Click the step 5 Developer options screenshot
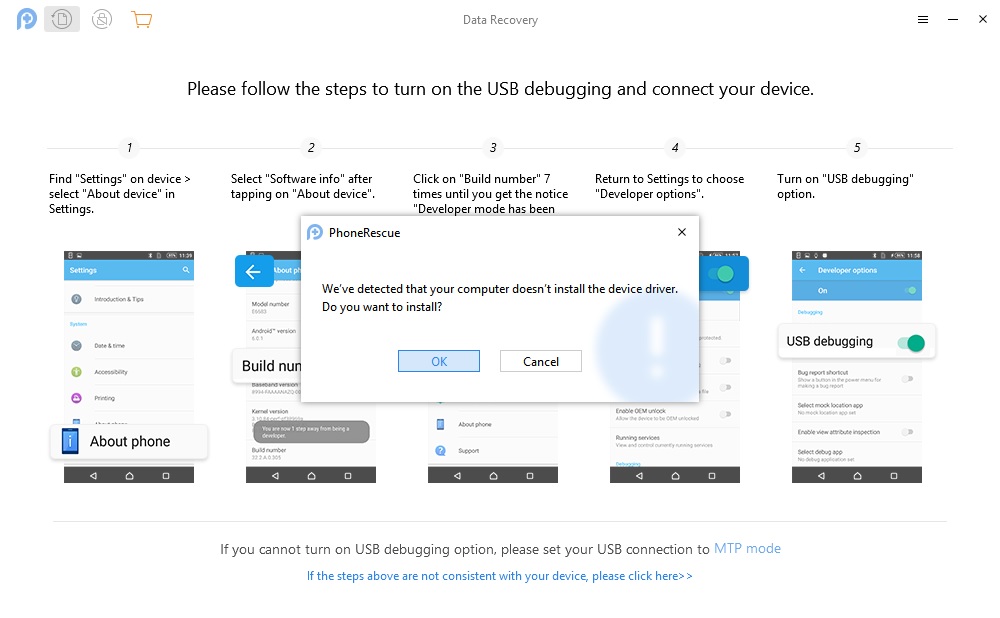1000x618 pixels. click(x=857, y=367)
